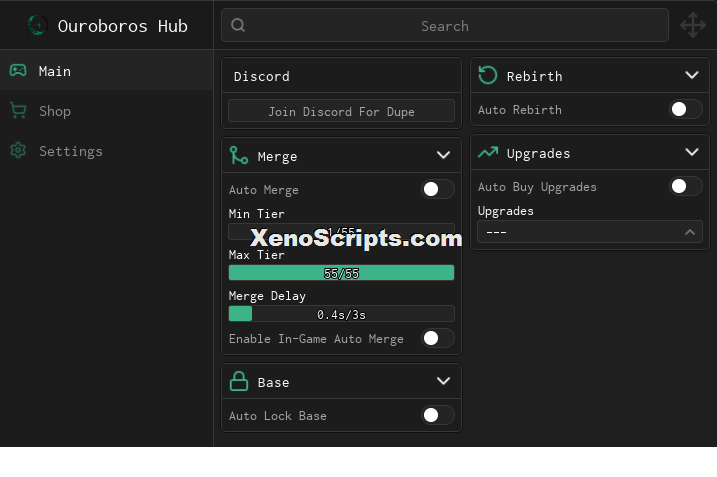The height and width of the screenshot is (477, 717).
Task: Collapse the Upgrades section chevron
Action: coord(692,152)
